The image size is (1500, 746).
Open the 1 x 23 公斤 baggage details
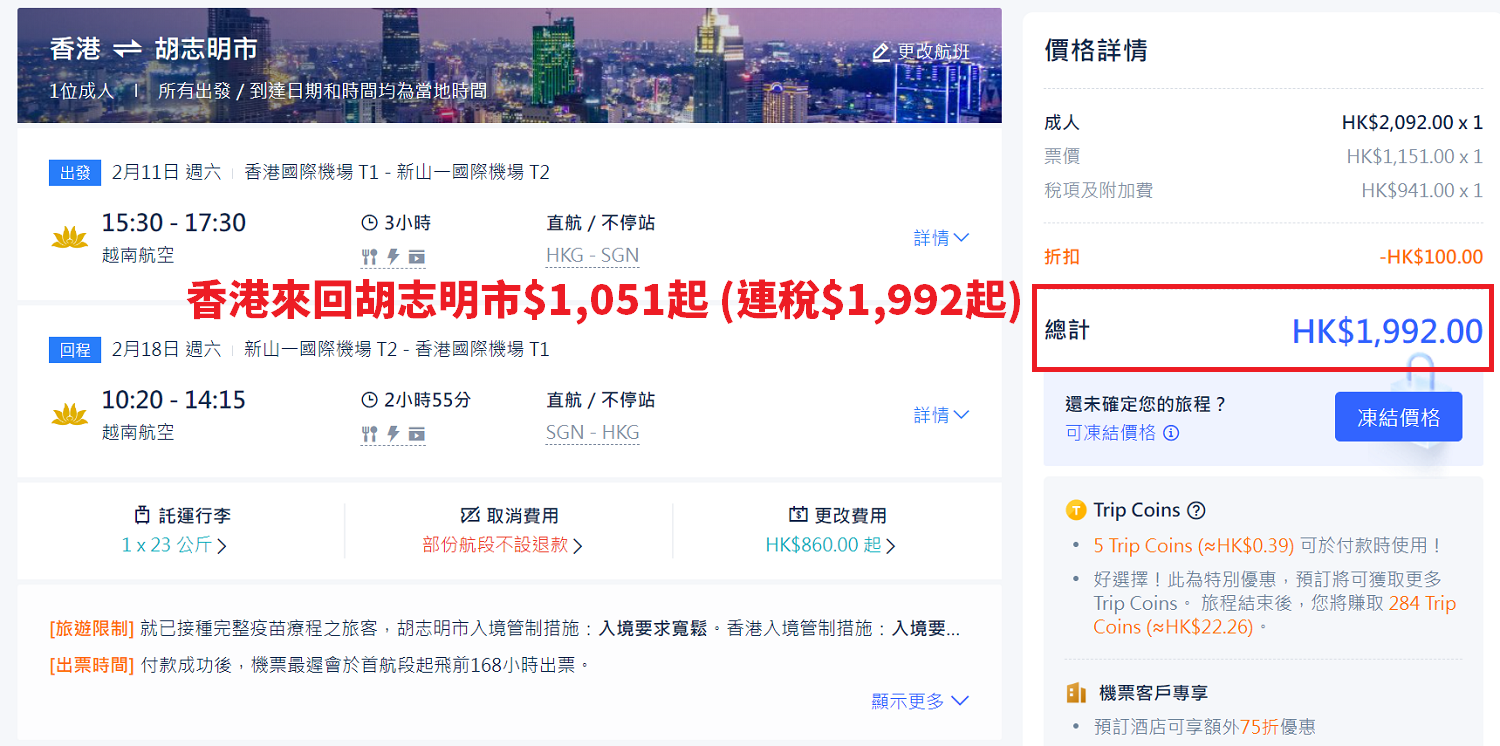174,545
